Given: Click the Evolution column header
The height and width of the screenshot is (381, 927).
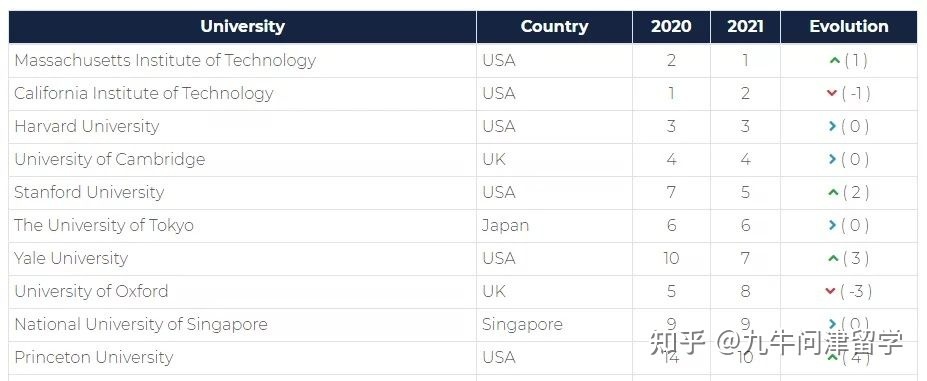Looking at the screenshot, I should point(848,27).
